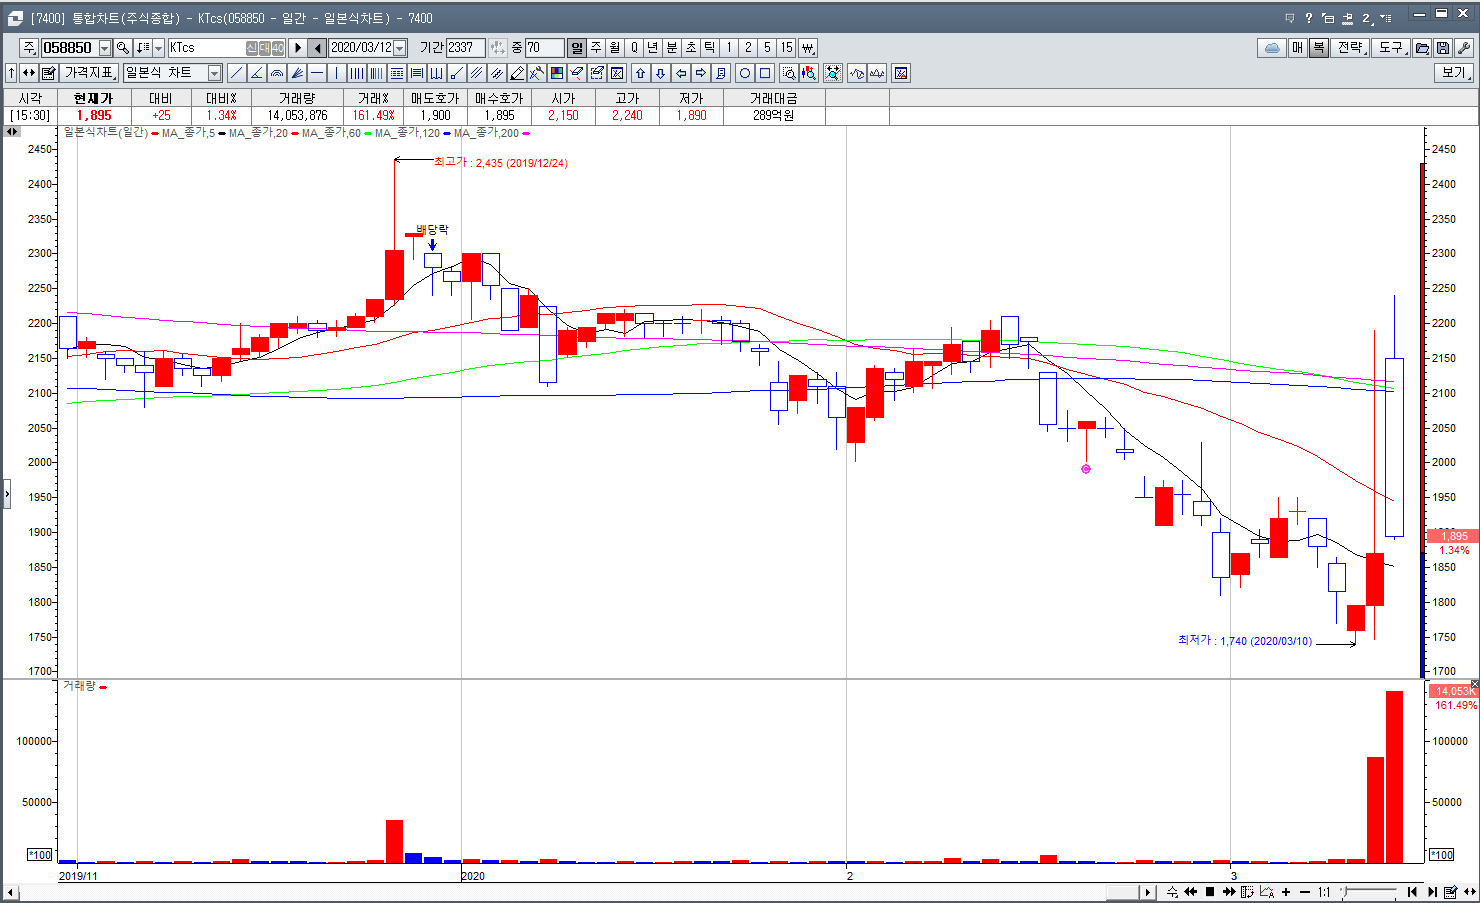Open the date picker dropdown

(x=399, y=48)
